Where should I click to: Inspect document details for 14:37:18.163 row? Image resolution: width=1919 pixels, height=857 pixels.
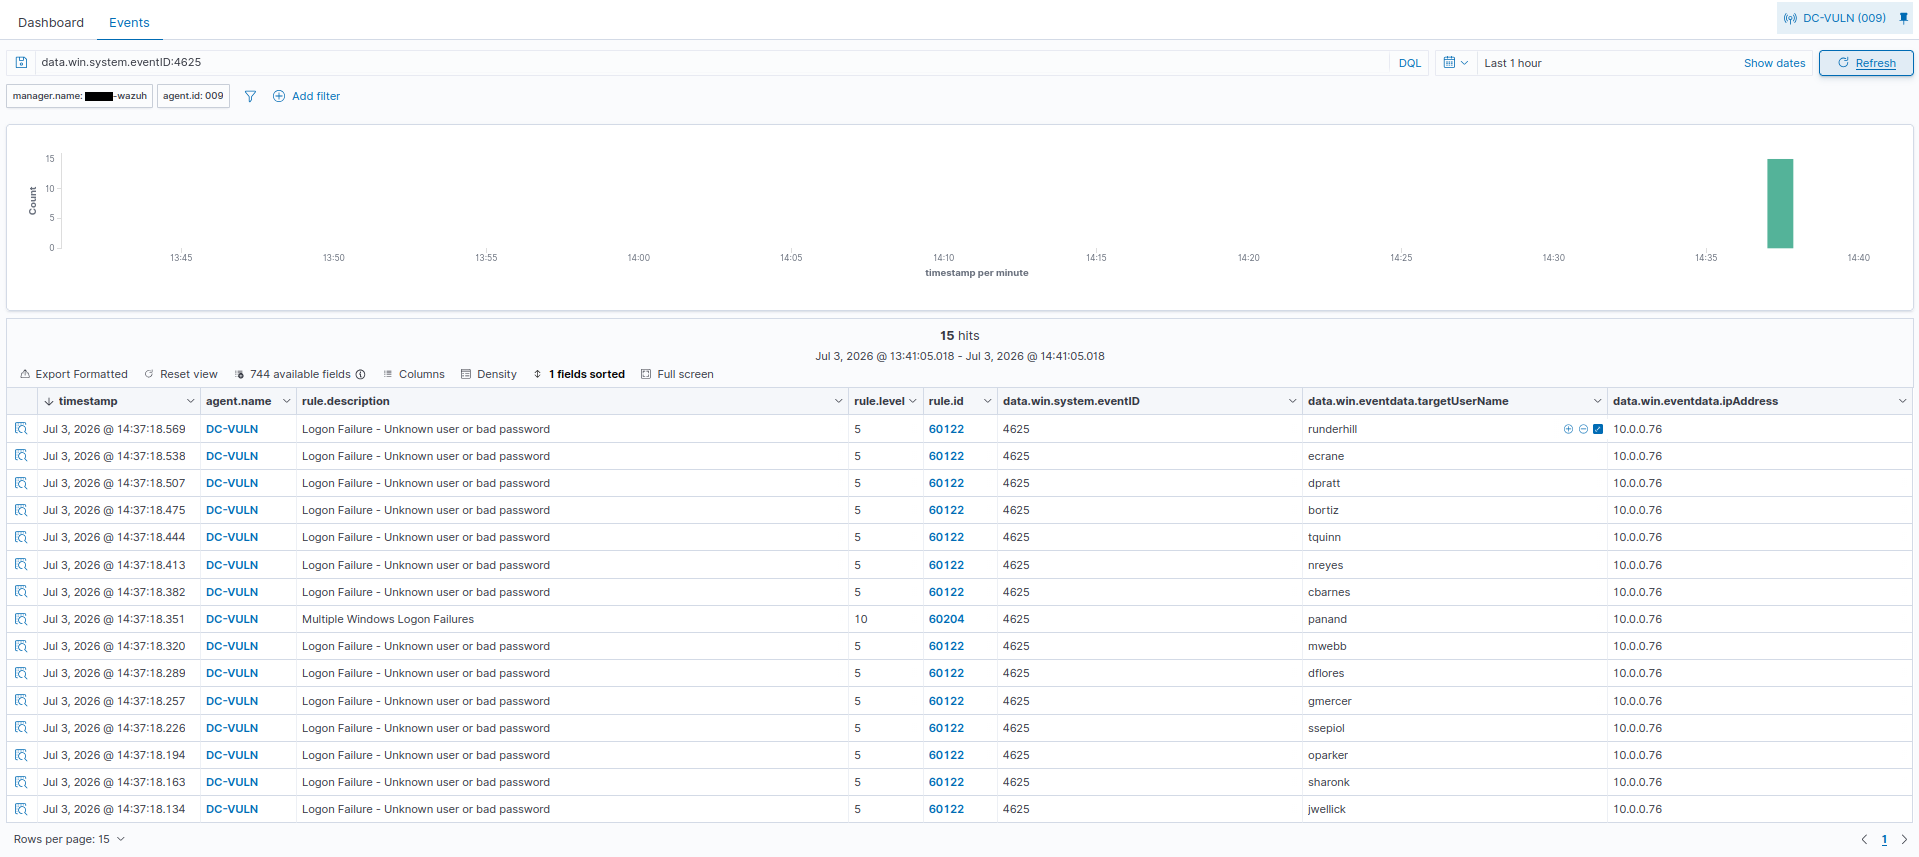[21, 782]
